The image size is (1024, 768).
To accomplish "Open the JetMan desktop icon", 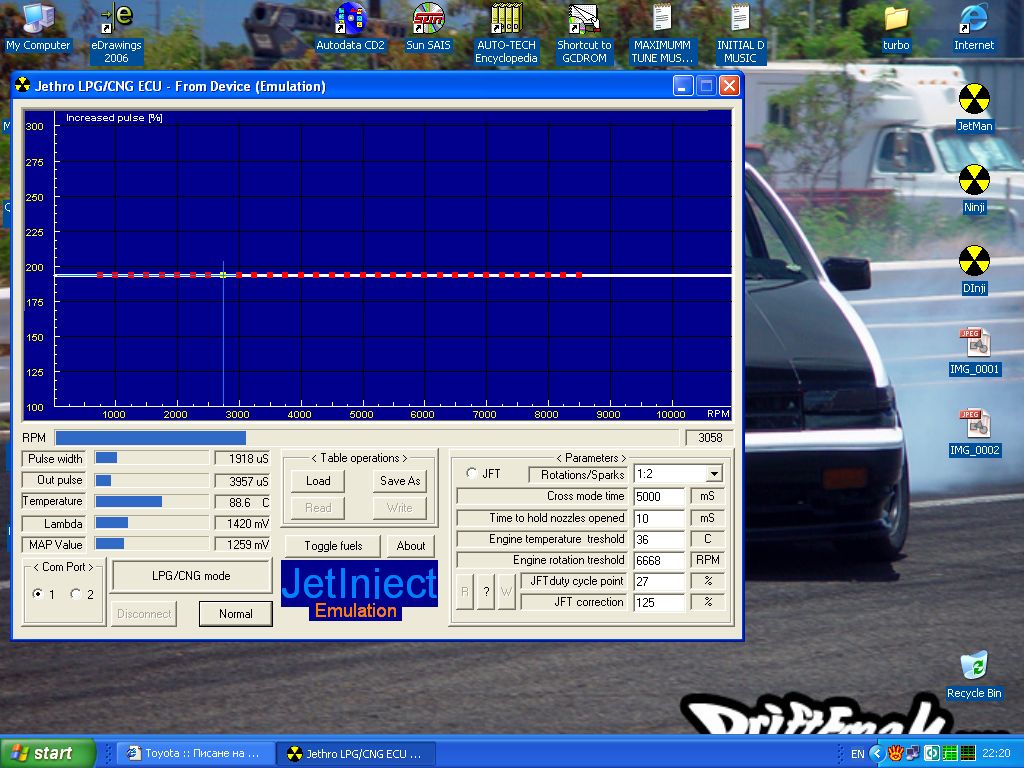I will click(974, 100).
